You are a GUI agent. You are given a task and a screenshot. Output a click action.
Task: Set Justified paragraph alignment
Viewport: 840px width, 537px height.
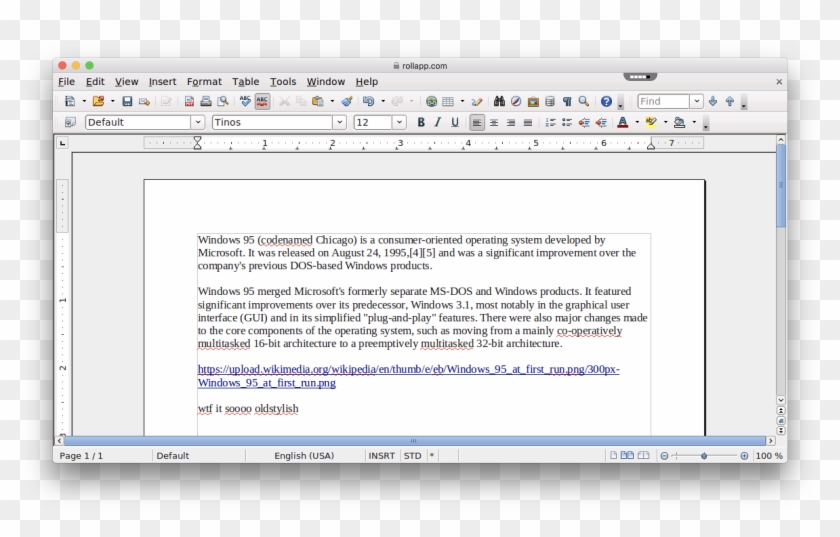coord(528,123)
